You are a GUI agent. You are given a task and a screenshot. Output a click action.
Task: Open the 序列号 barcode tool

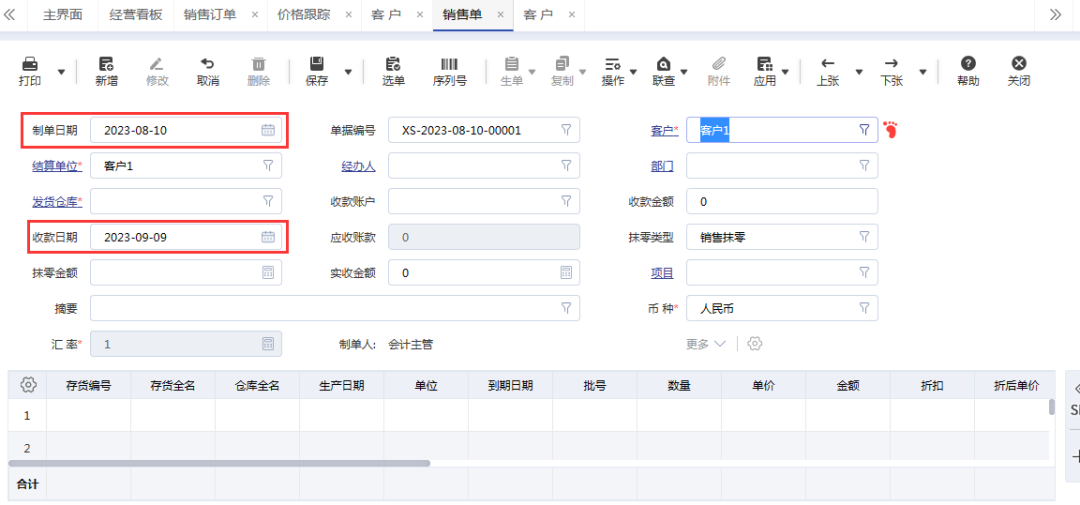point(449,64)
